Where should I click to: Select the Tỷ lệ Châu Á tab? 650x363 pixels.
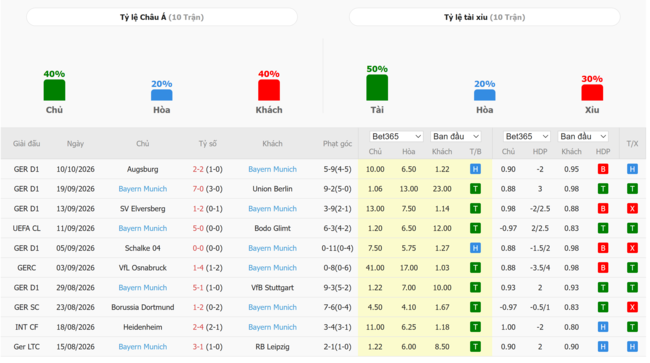[x=162, y=17]
